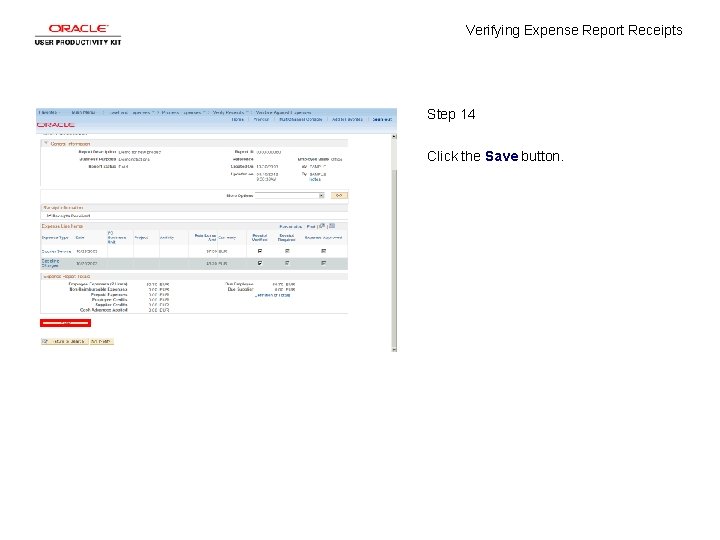Select Travel and Expenses breadcrumb
720x540 pixels.
click(130, 112)
